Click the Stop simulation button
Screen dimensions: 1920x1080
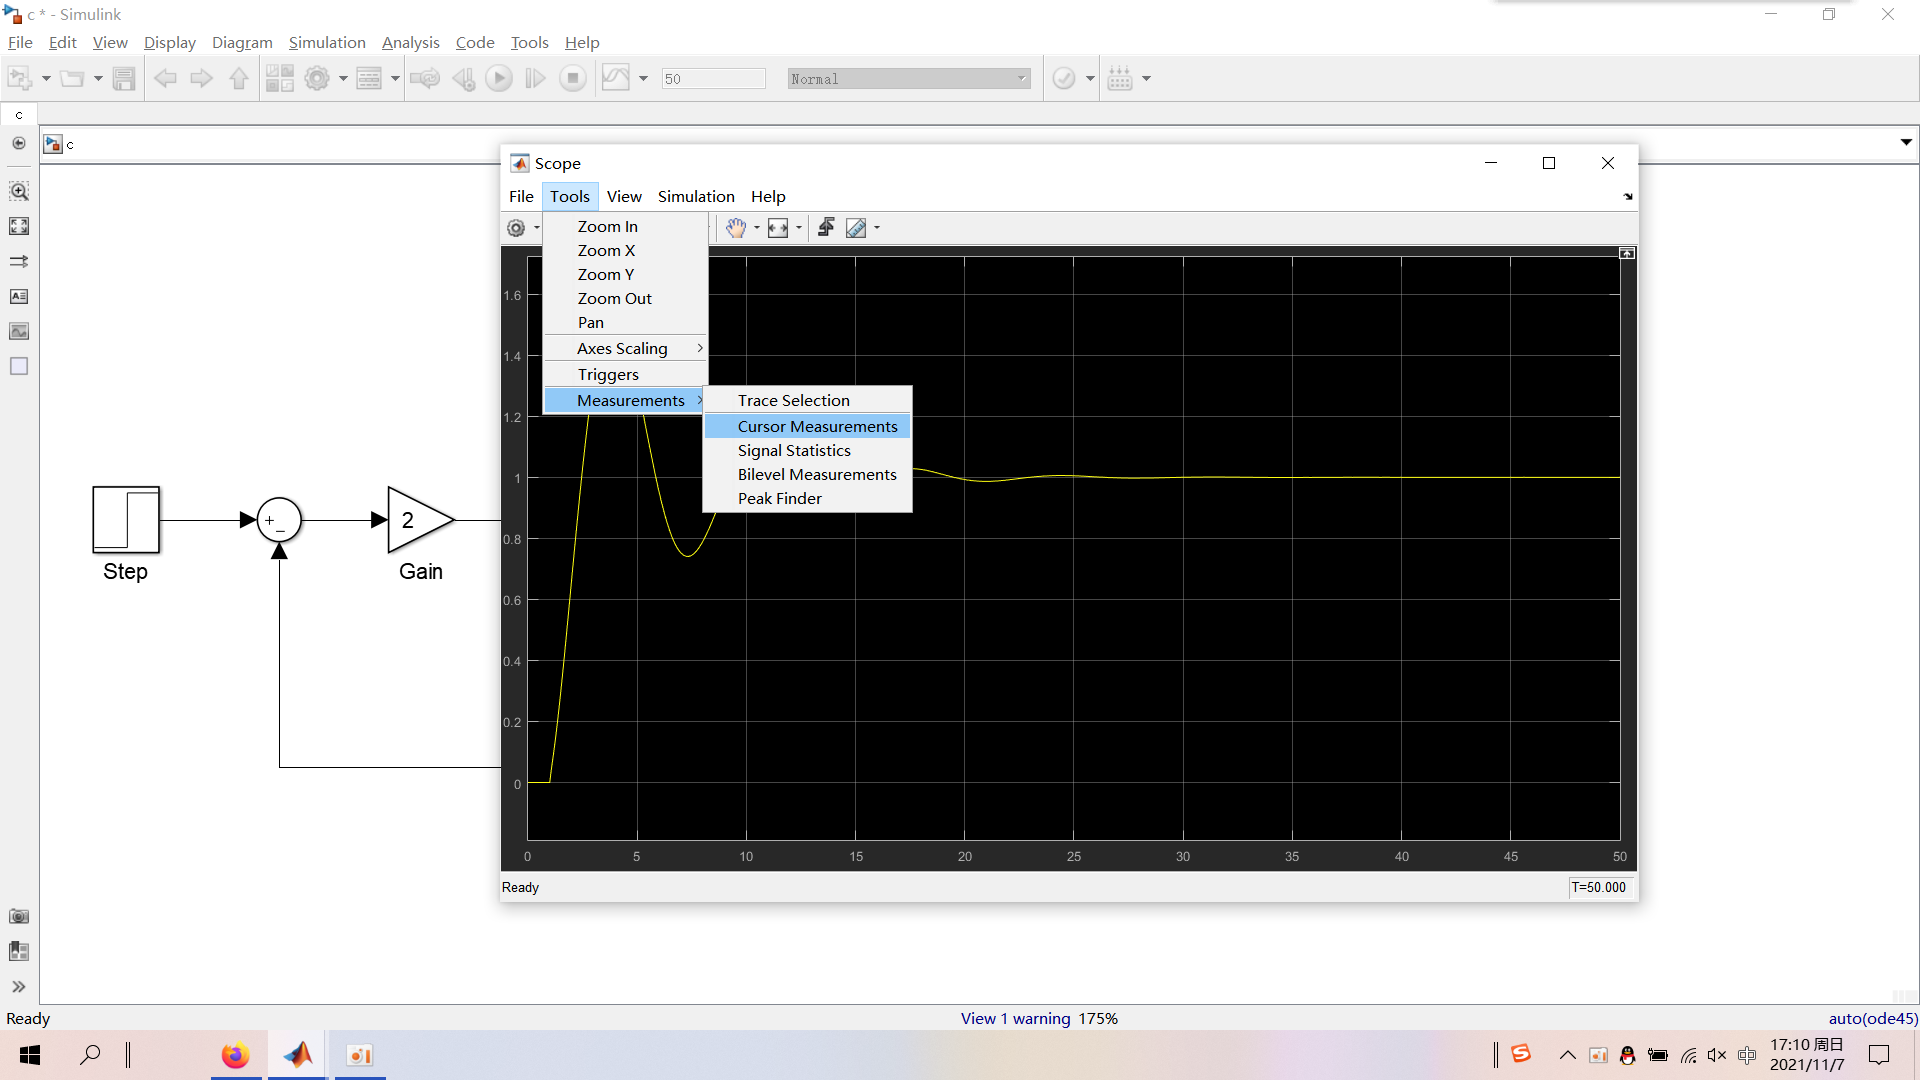[x=573, y=78]
